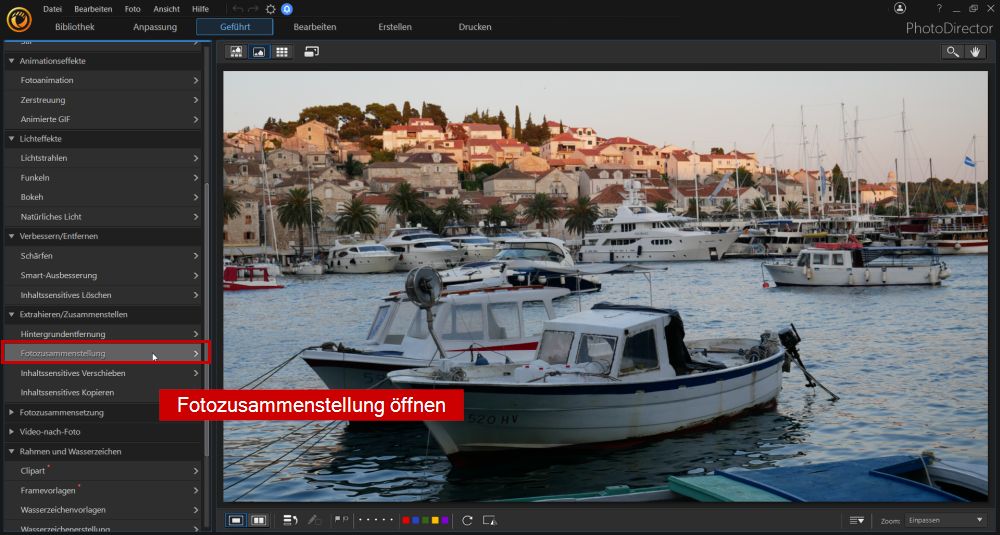Select the magnifier zoom tool
Screen dimensions: 1000x535
(953, 51)
